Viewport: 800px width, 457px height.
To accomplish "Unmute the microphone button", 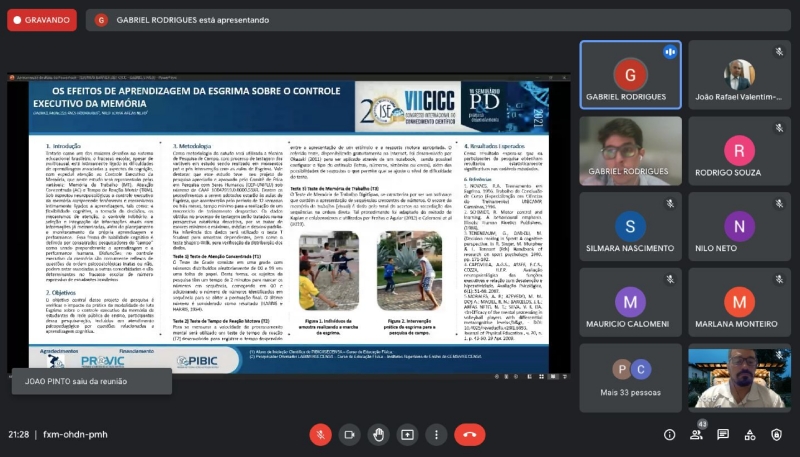I will (x=320, y=435).
